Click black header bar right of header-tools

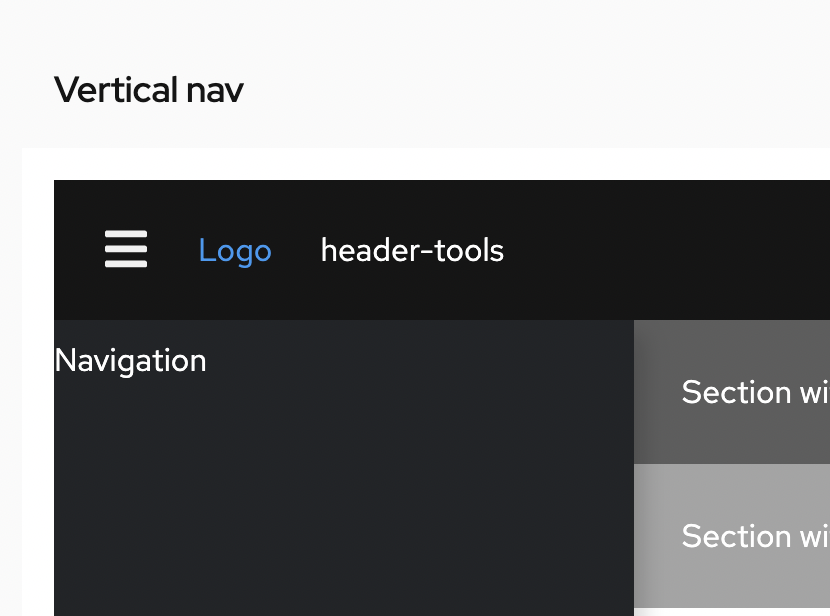tap(670, 250)
